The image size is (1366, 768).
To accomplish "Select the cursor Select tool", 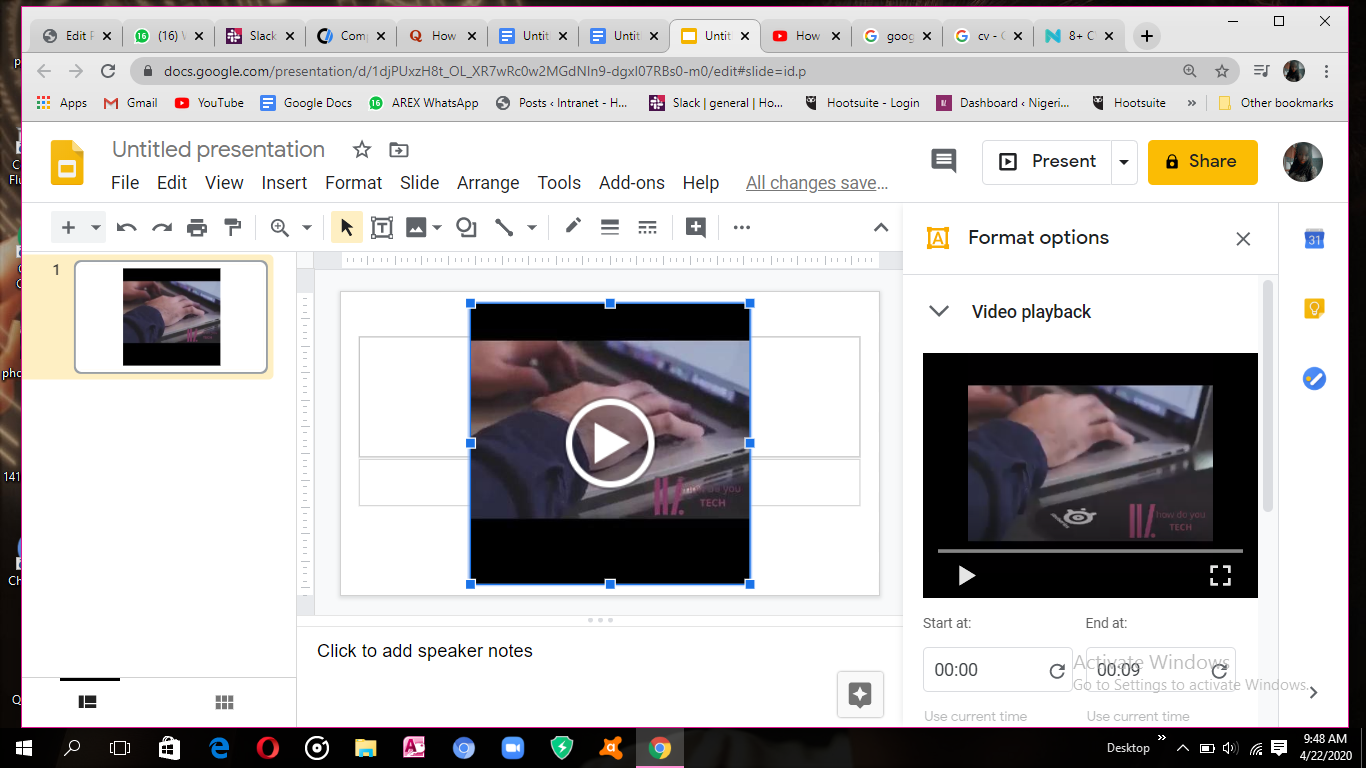I will (346, 228).
